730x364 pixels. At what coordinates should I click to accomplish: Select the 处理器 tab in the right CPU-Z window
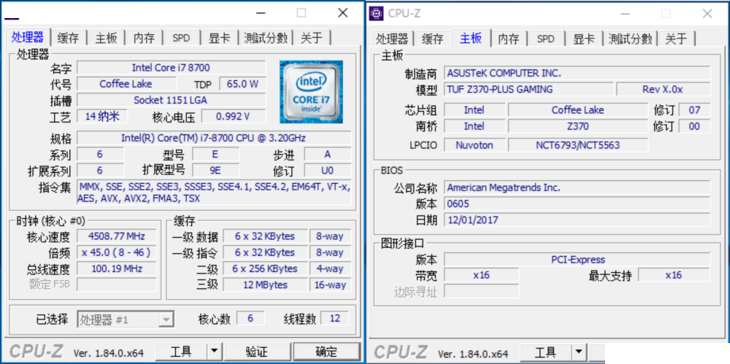coord(392,39)
